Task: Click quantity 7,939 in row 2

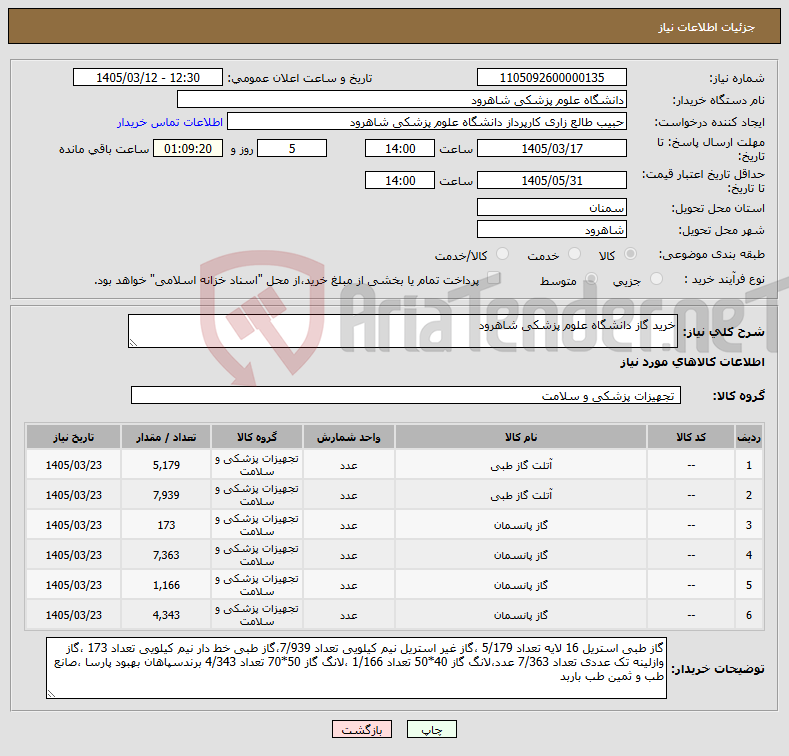Action: tap(166, 495)
